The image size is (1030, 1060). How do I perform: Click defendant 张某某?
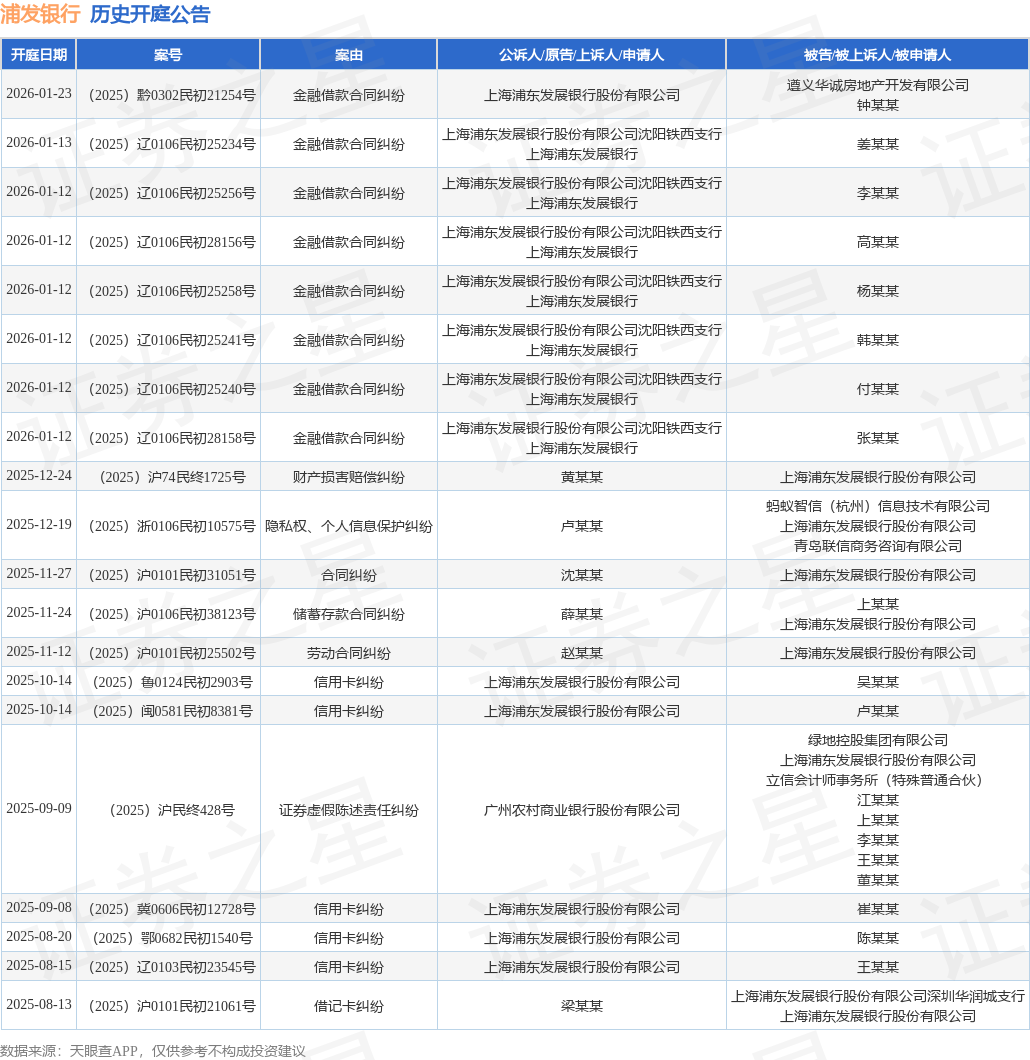coord(877,438)
